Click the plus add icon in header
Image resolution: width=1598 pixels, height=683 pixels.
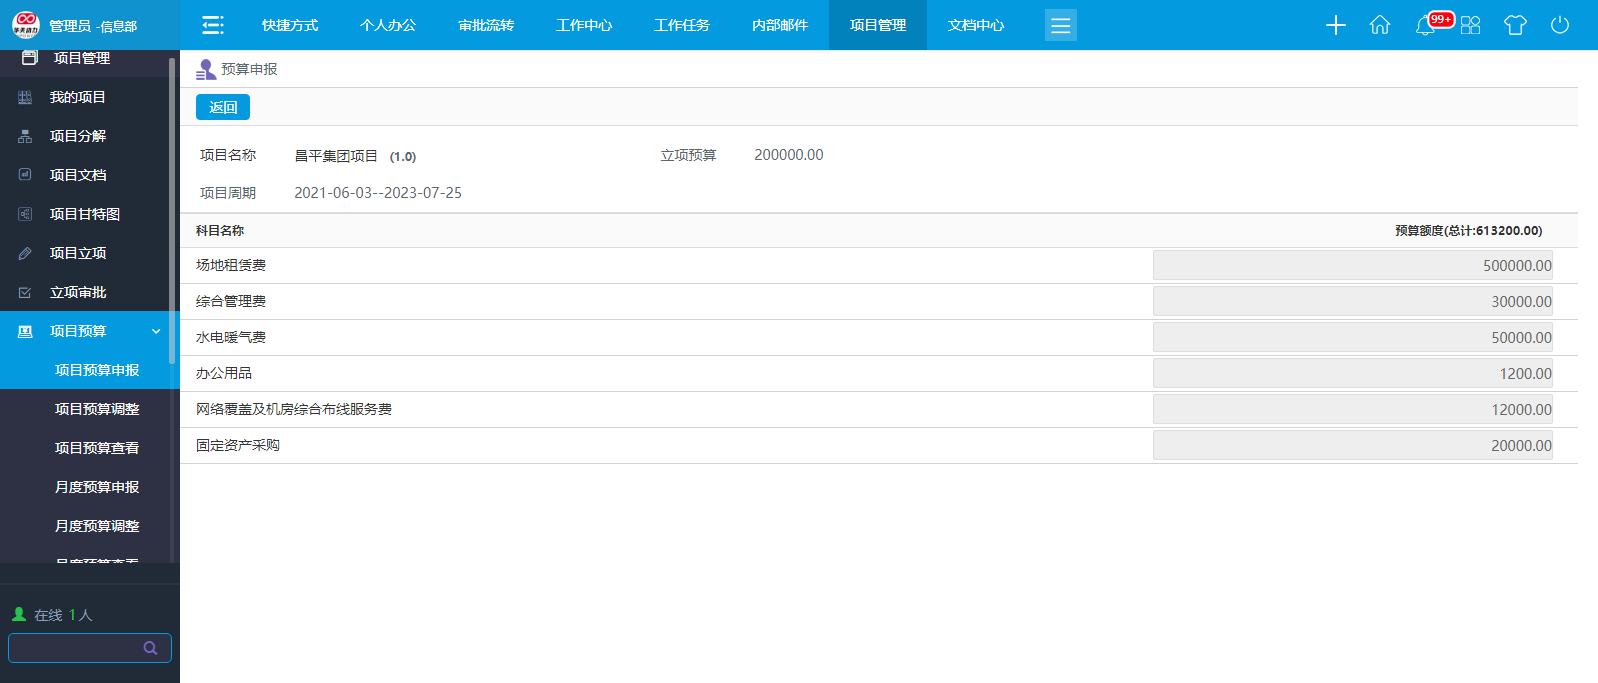pyautogui.click(x=1335, y=25)
